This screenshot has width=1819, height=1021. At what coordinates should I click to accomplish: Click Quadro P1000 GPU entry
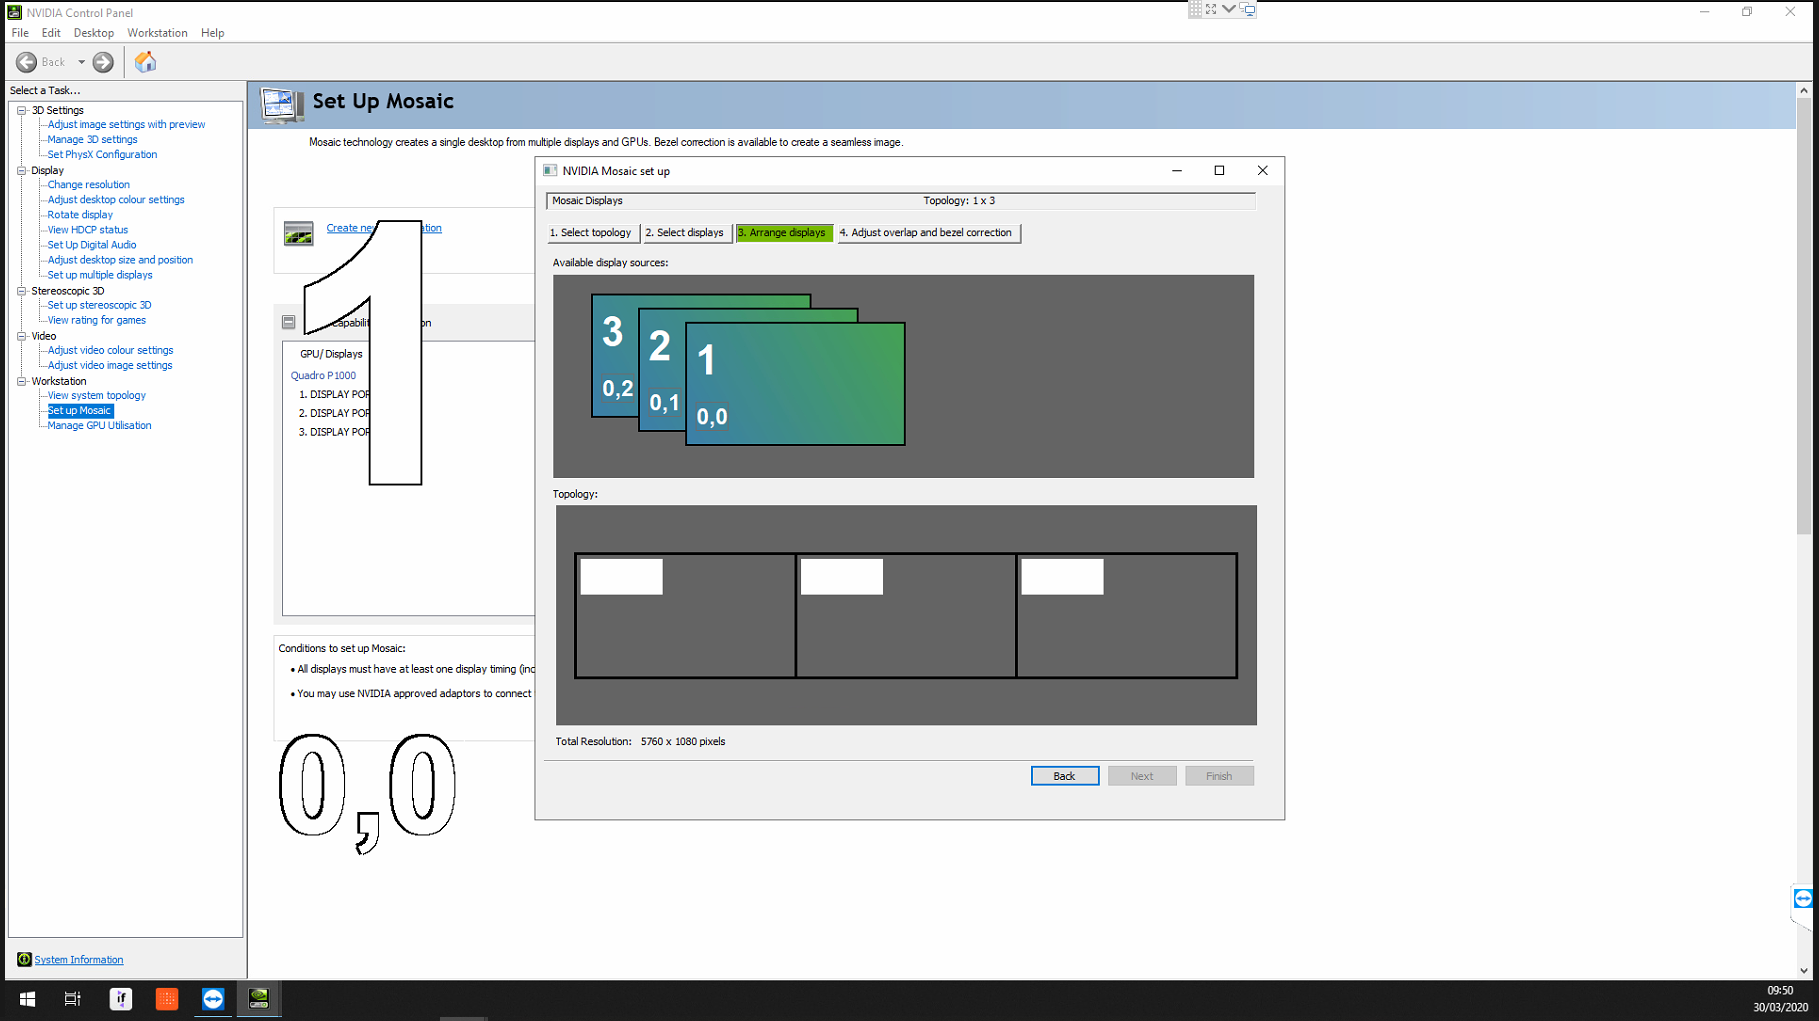click(x=323, y=376)
